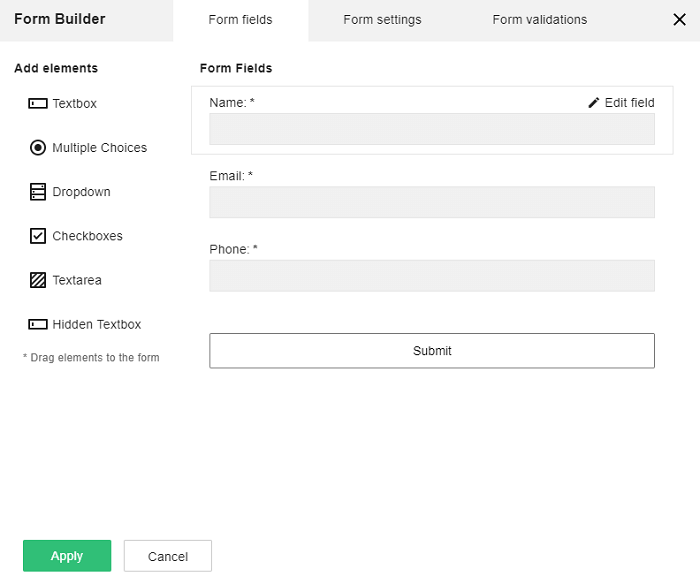Click into the Name input field

click(x=432, y=129)
